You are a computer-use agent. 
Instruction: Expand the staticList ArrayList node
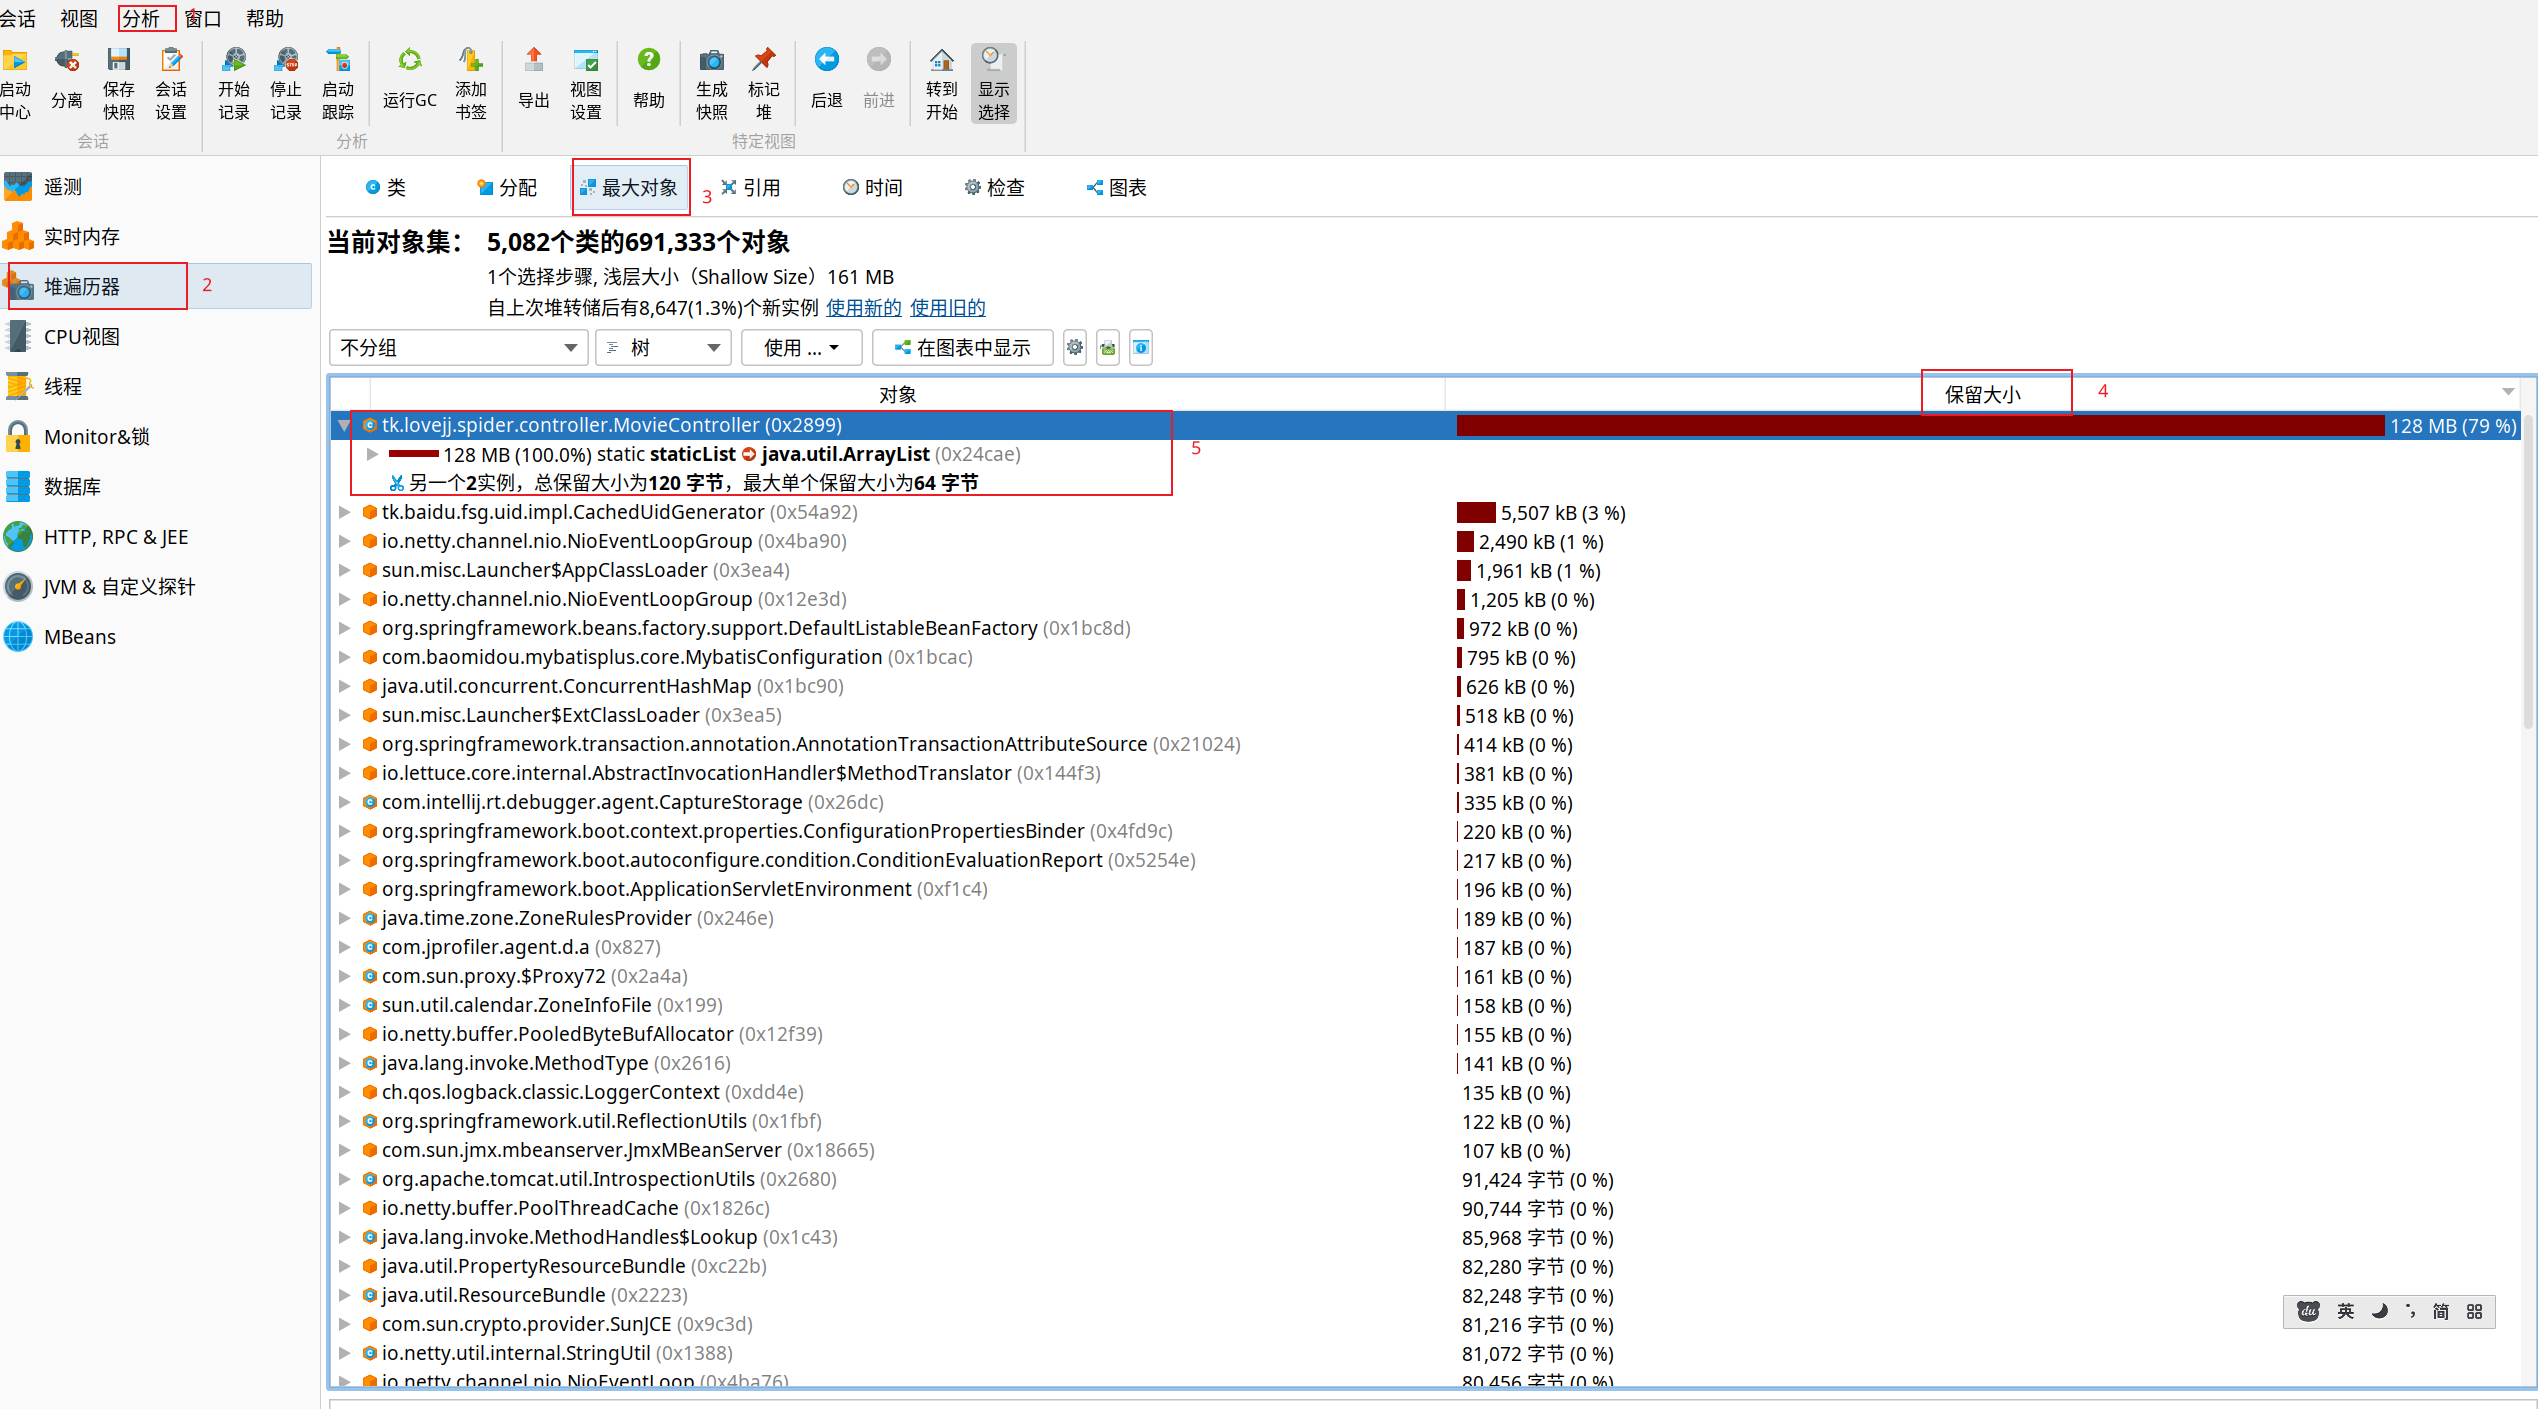372,454
